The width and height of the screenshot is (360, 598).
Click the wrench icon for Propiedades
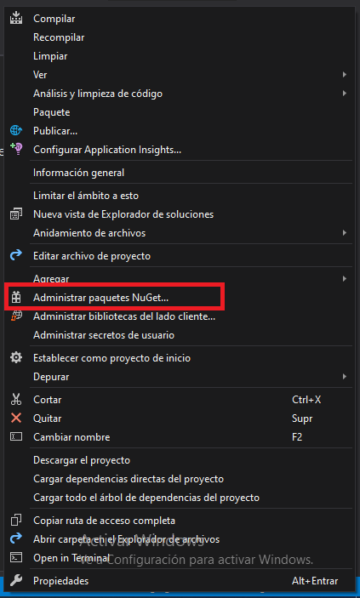point(16,580)
